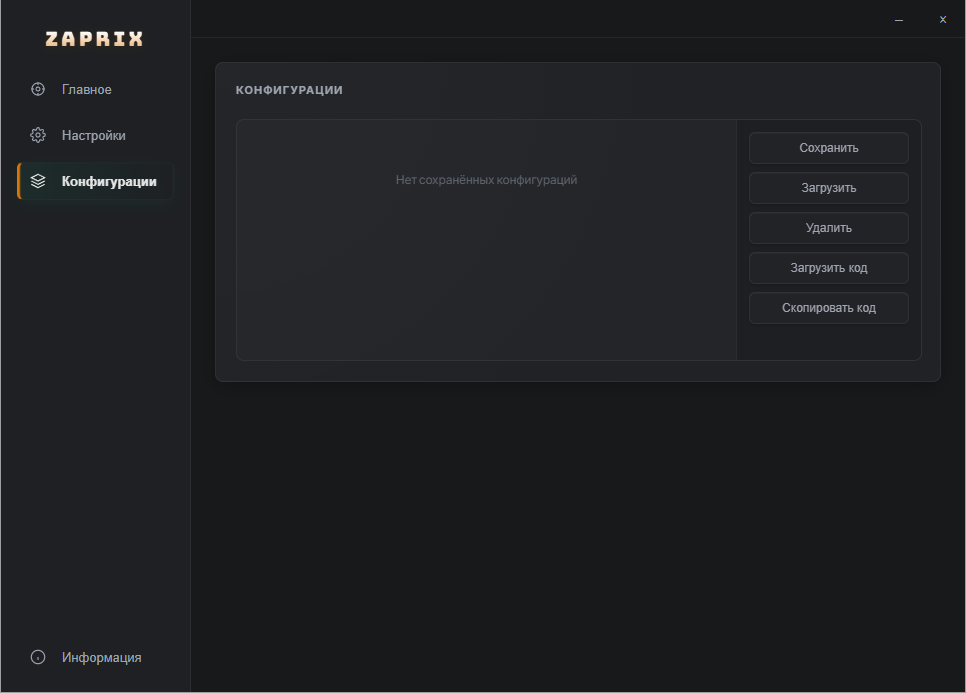Viewport: 966px width, 693px height.
Task: Click the Загрузить button
Action: point(829,188)
